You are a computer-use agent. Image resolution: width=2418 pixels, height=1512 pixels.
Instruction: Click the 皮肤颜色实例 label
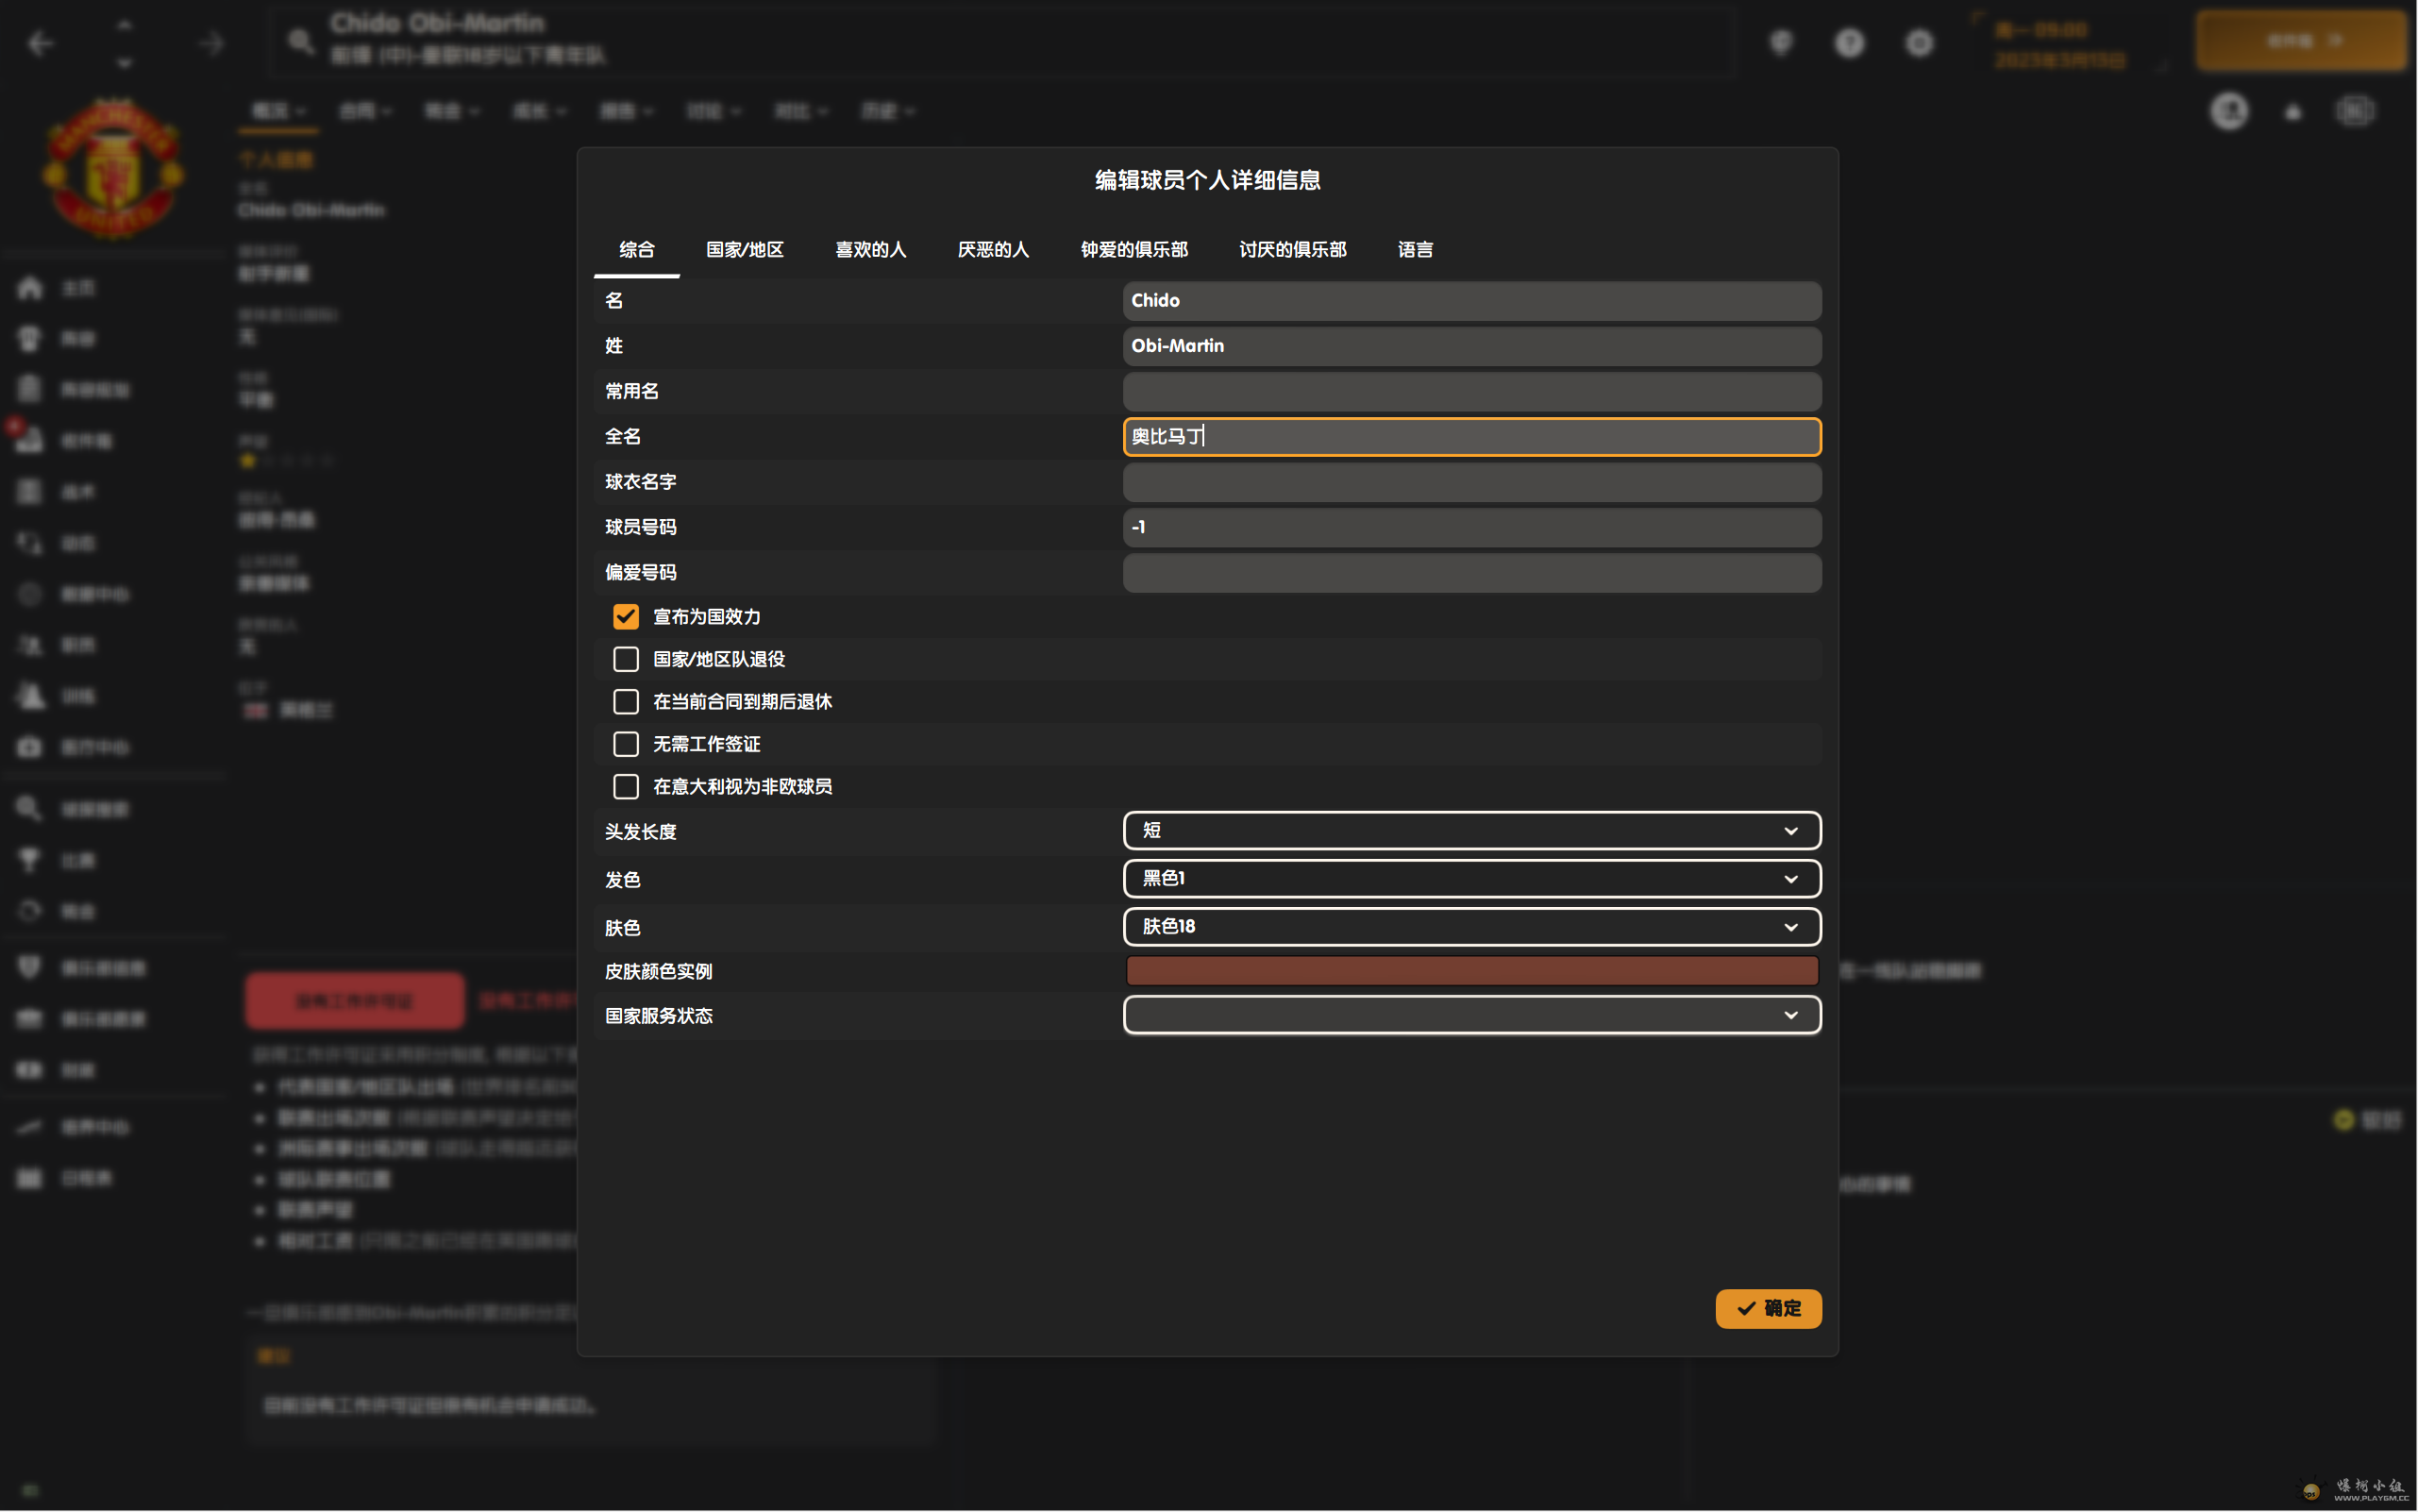click(658, 972)
